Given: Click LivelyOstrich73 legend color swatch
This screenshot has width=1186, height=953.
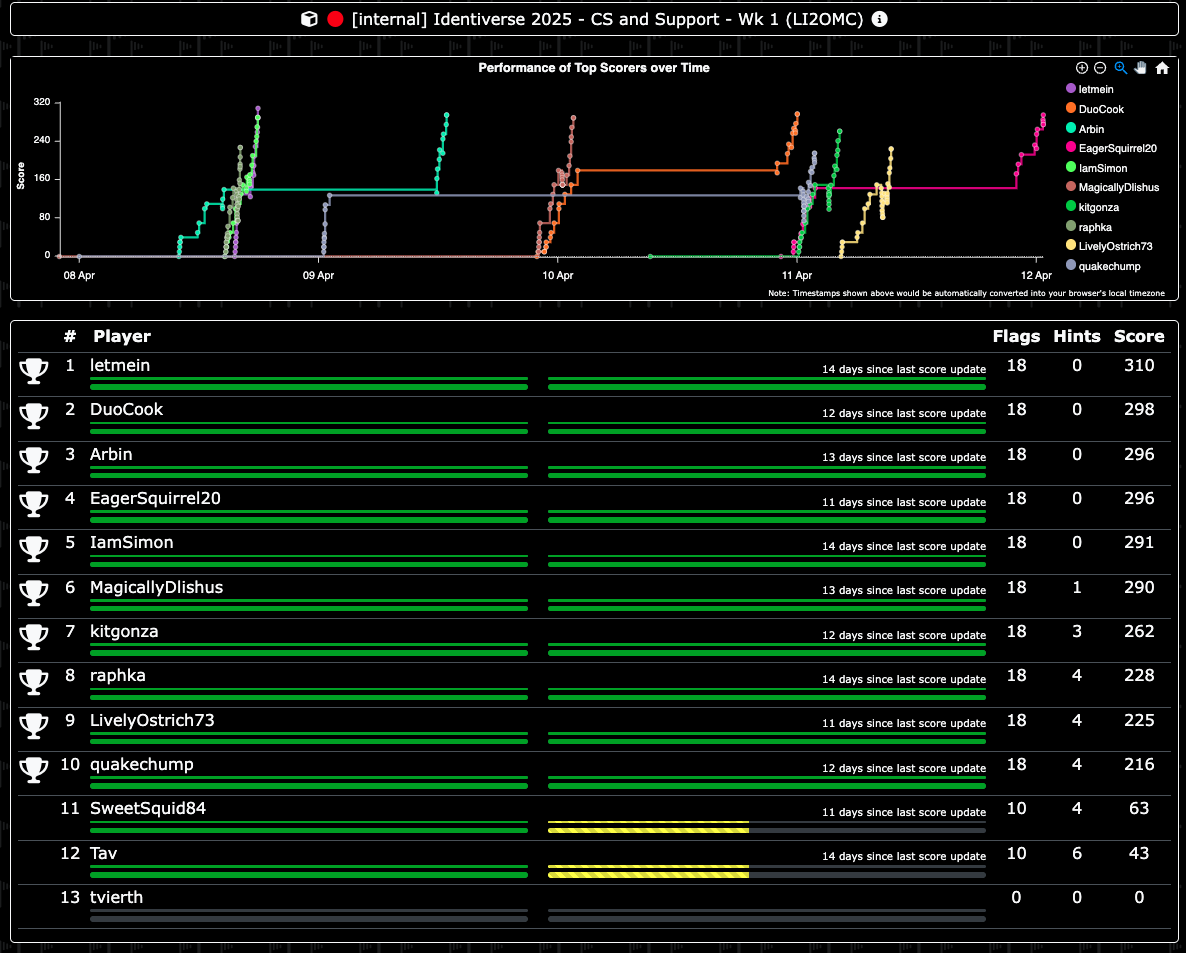Looking at the screenshot, I should pos(1072,246).
